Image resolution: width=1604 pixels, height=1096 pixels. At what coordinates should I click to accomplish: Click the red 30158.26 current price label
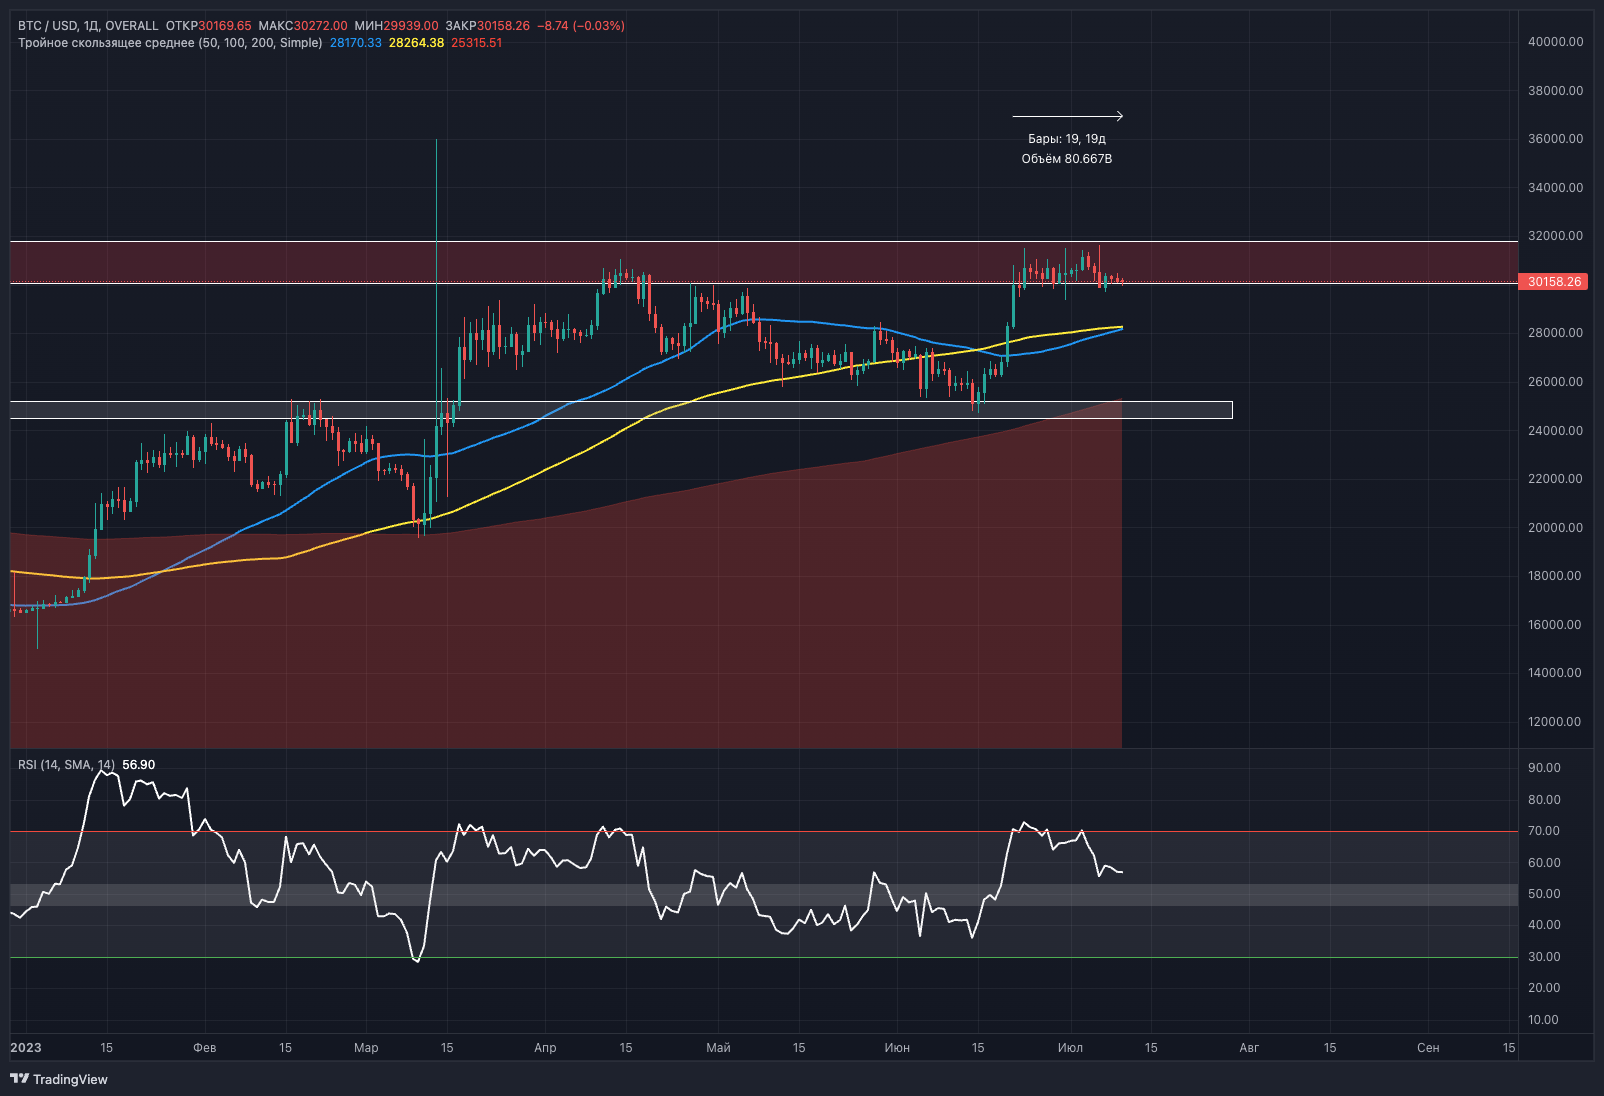tap(1554, 282)
